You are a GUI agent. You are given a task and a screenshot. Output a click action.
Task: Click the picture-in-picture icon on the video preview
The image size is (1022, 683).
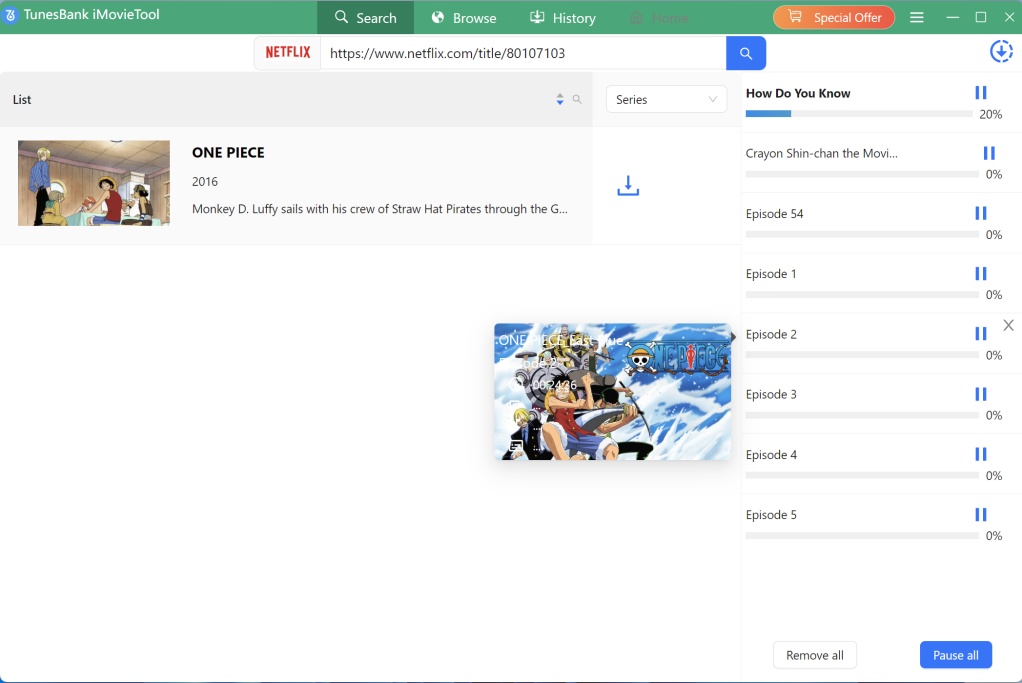click(x=516, y=446)
